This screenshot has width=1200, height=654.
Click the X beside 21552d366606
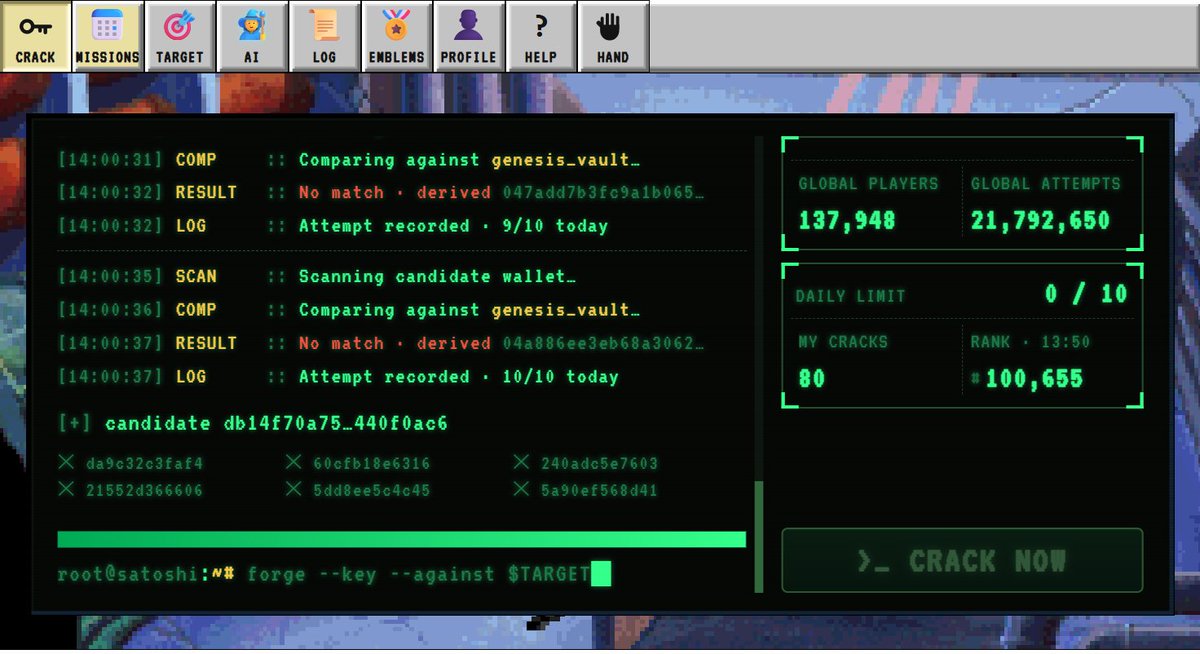(x=66, y=490)
